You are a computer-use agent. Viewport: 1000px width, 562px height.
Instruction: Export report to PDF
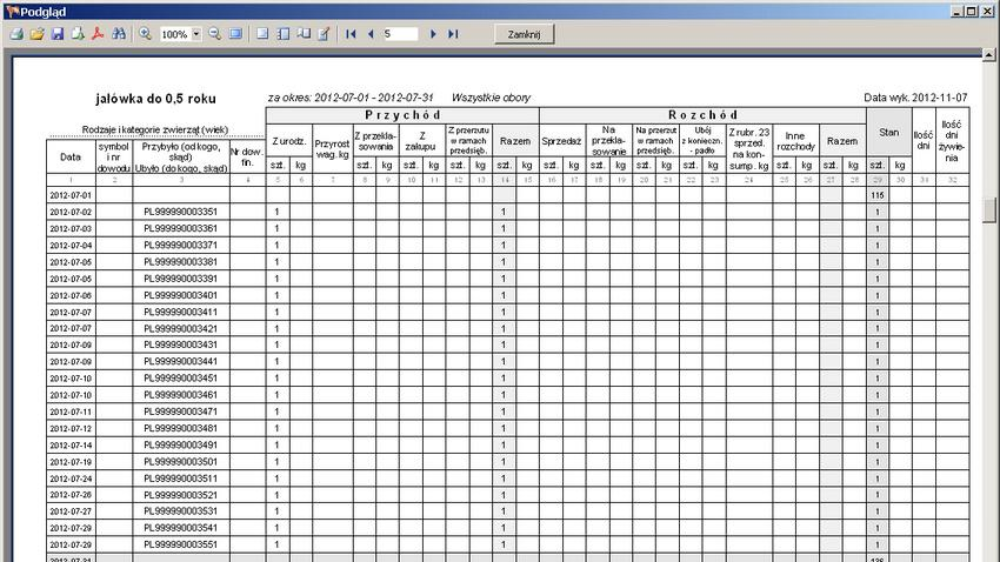[98, 34]
